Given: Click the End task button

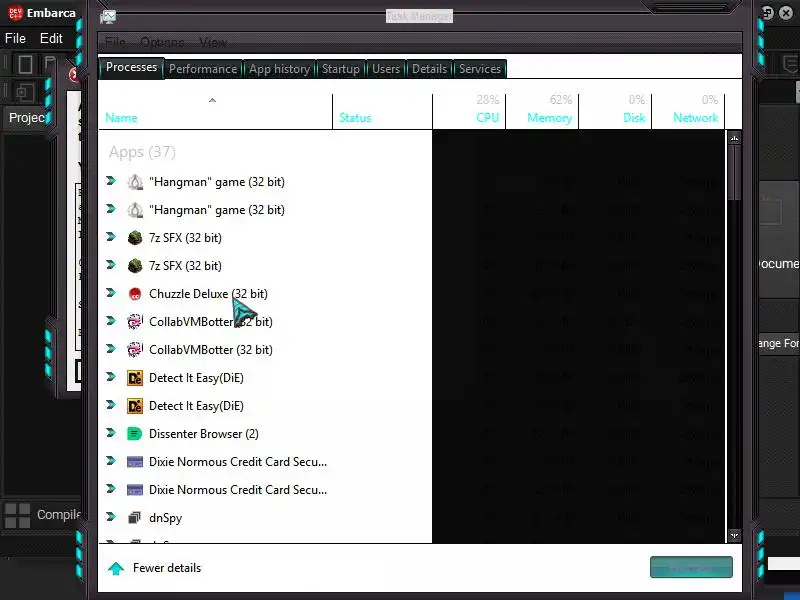Looking at the screenshot, I should click(691, 567).
